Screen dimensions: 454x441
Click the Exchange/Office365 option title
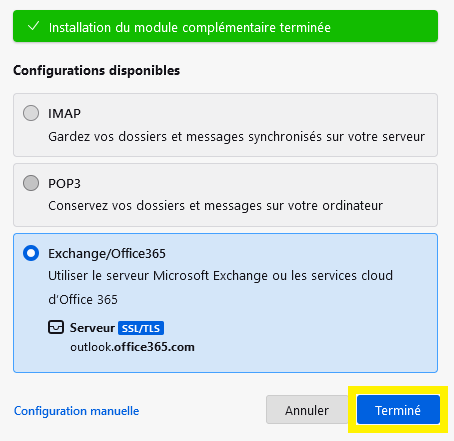[107, 254]
